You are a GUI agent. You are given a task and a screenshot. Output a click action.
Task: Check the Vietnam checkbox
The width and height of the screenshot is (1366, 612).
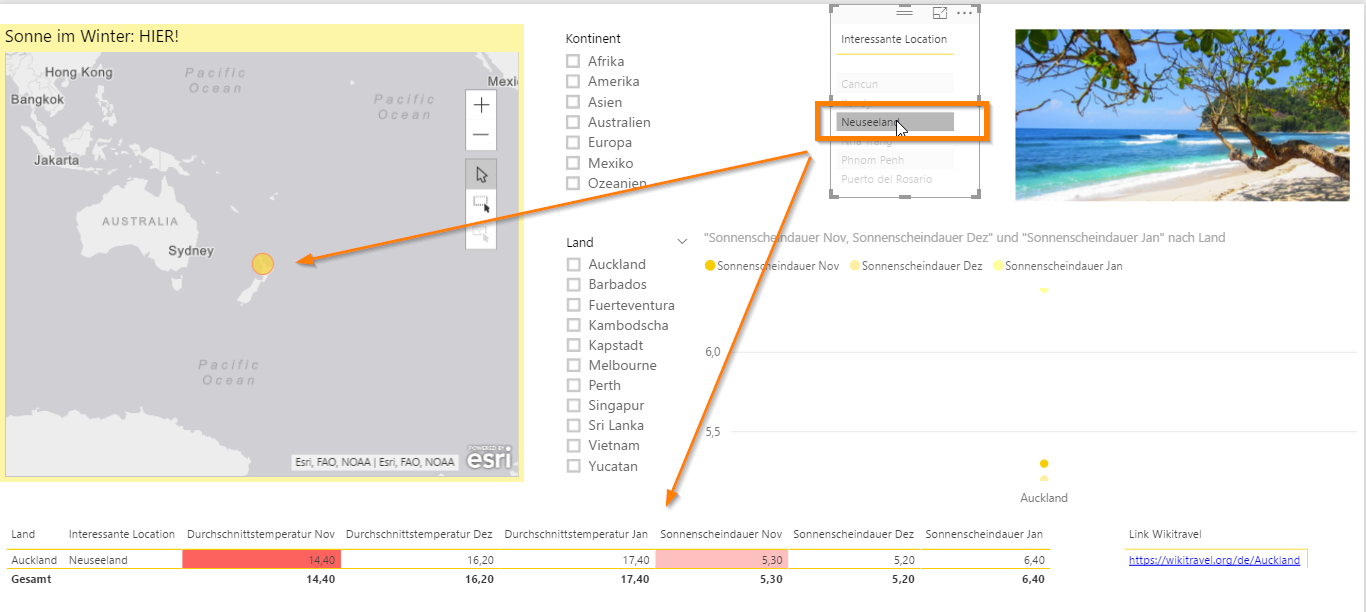point(574,445)
